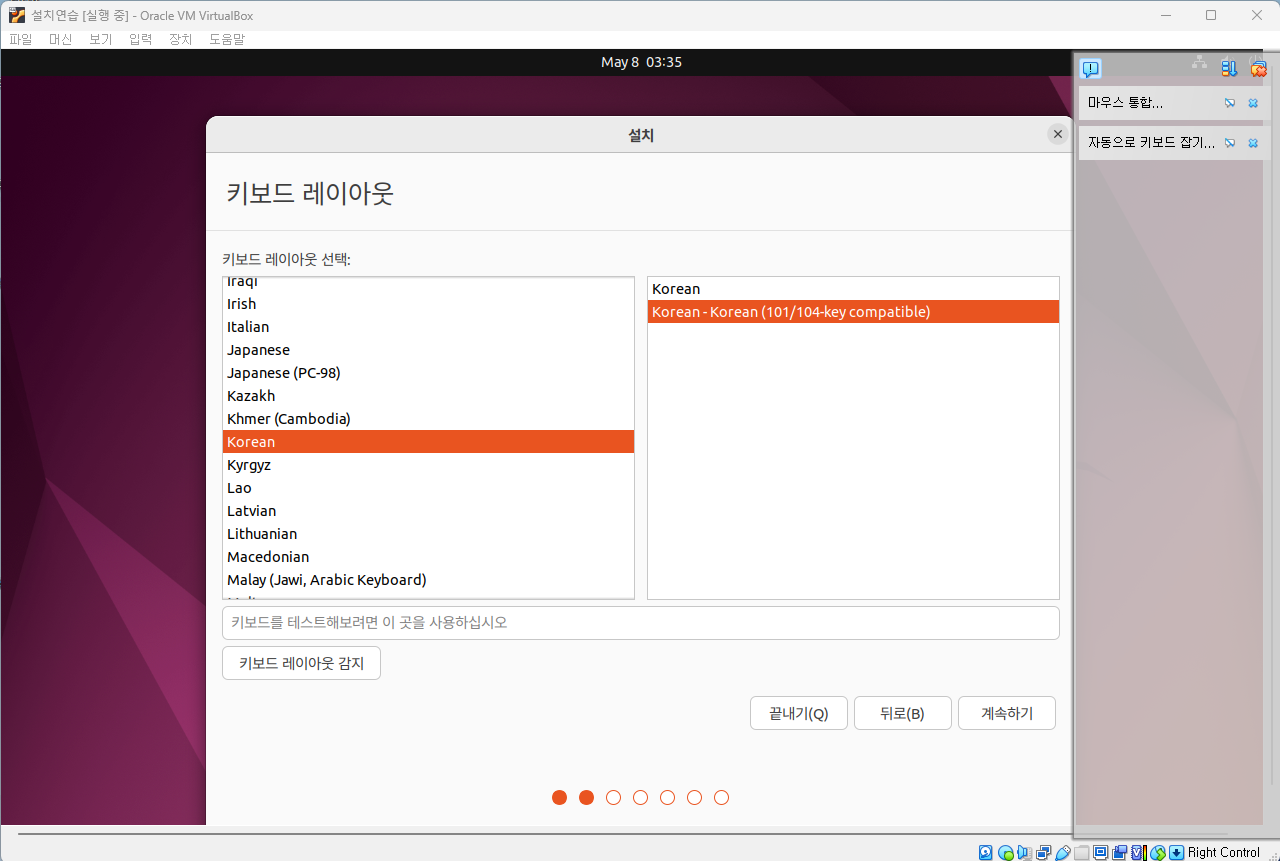Dismiss the 자동으로 키보드 잡기 notification
The height and width of the screenshot is (861, 1280).
click(1253, 143)
